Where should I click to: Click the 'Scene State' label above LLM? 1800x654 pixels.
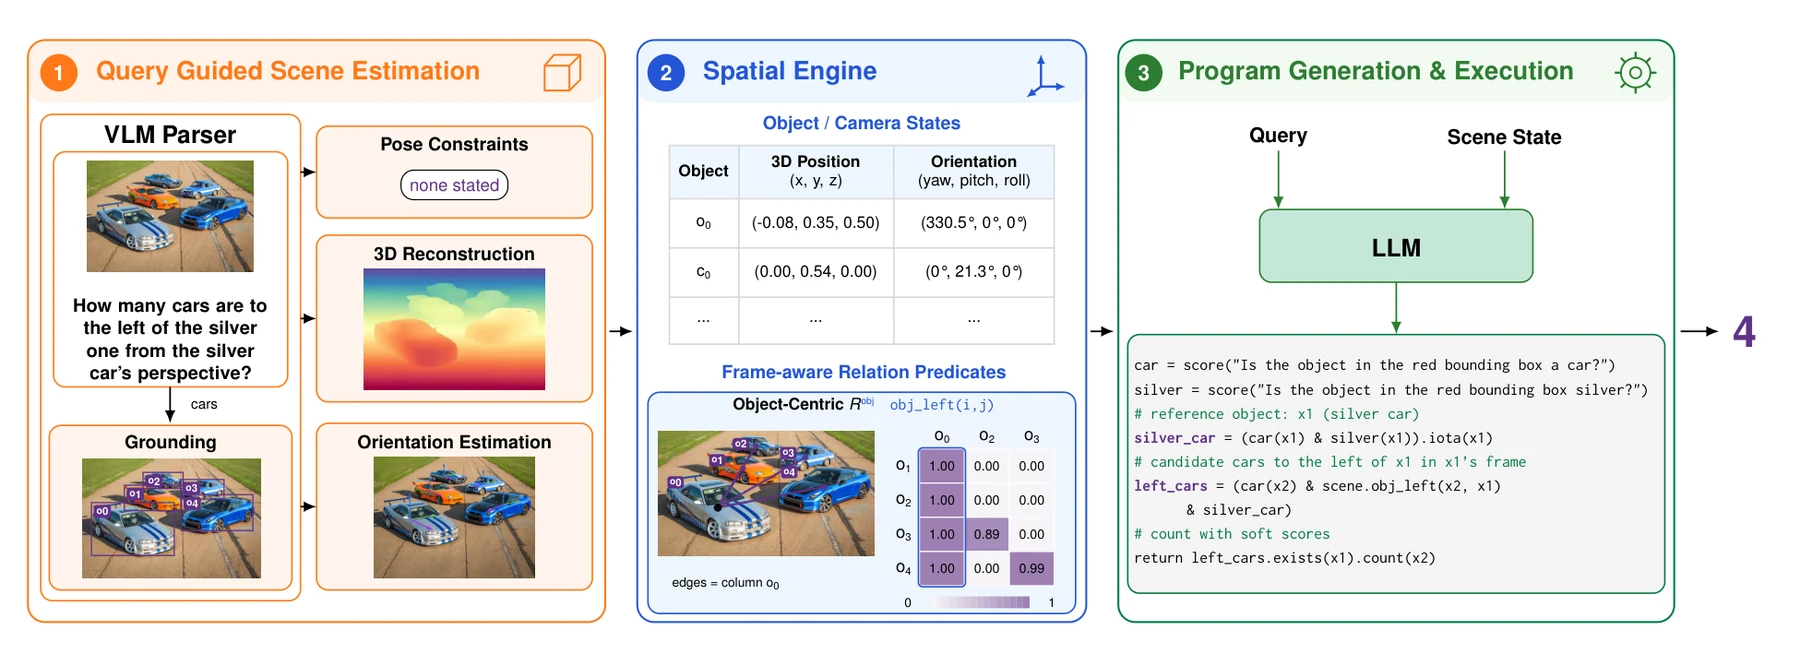coord(1504,137)
